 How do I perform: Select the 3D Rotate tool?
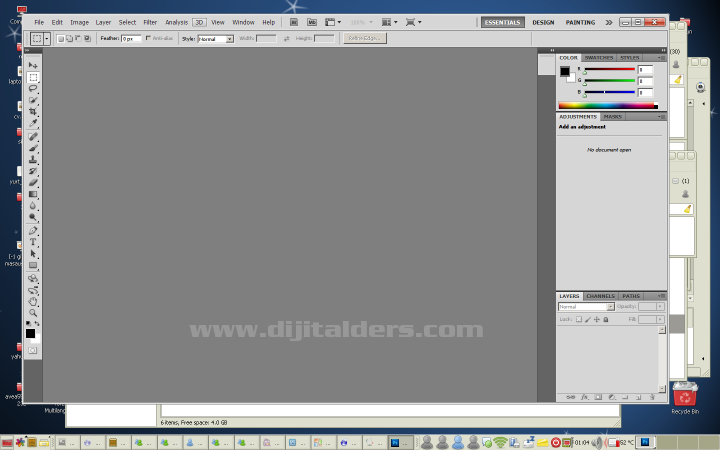[x=33, y=279]
